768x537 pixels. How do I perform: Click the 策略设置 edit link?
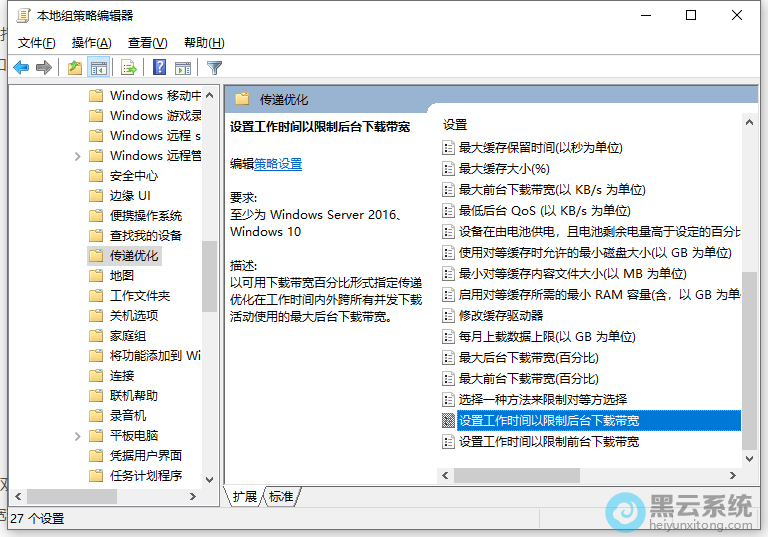pos(278,164)
